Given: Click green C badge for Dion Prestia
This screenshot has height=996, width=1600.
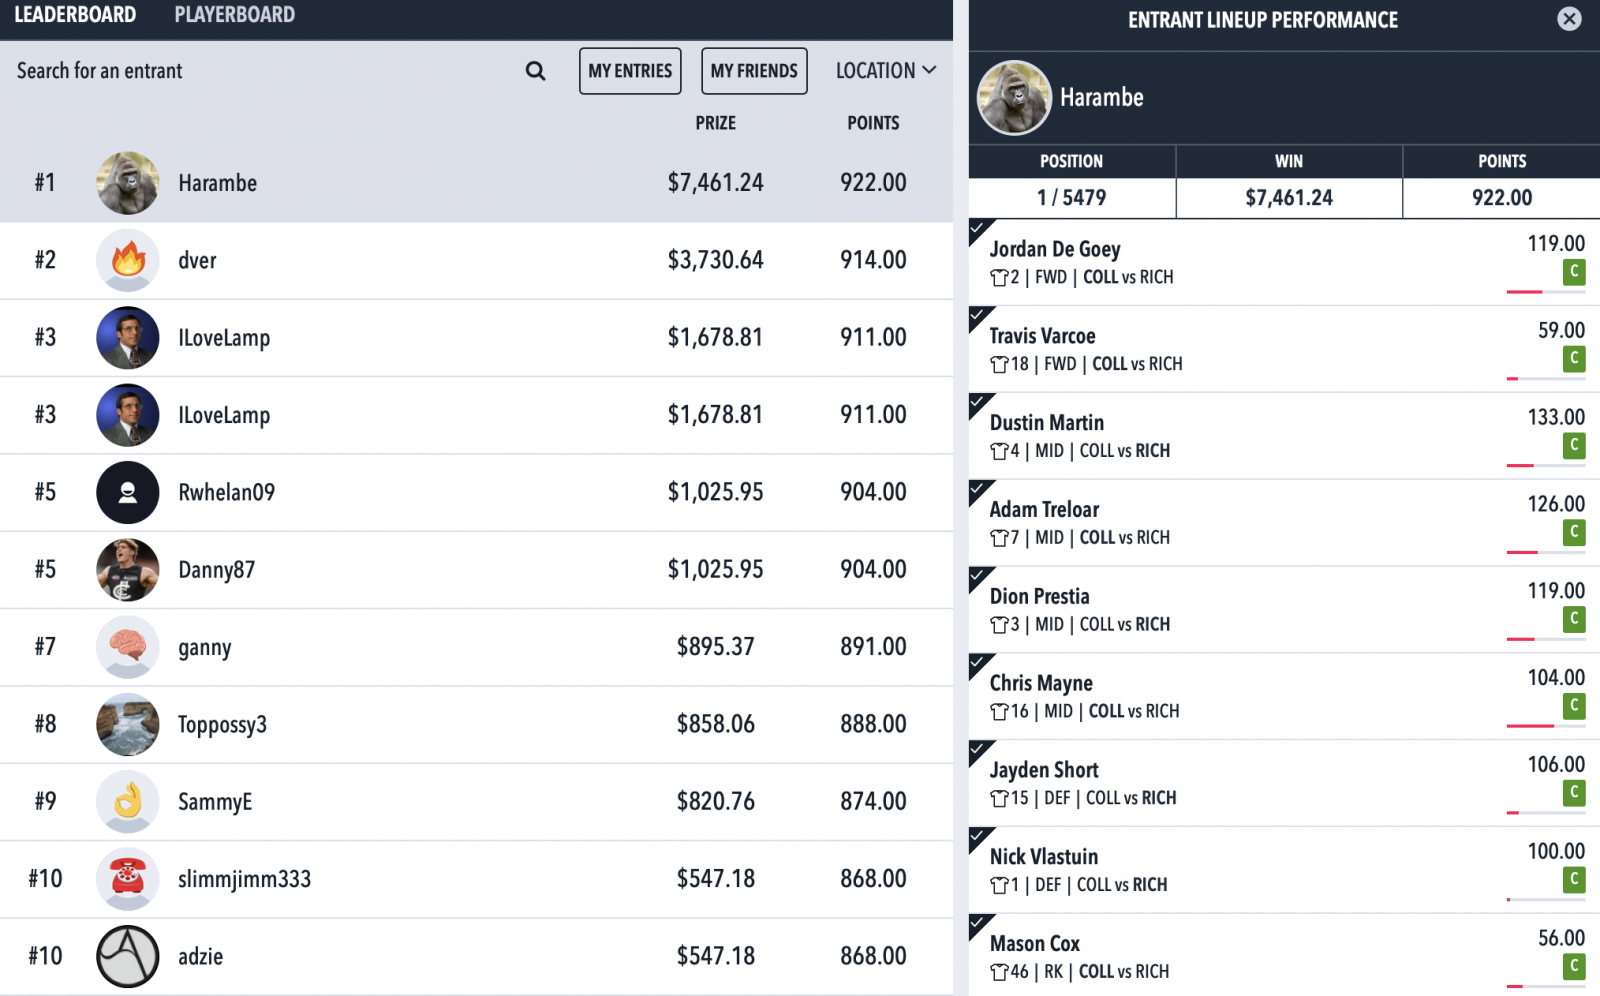Looking at the screenshot, I should click(1574, 620).
